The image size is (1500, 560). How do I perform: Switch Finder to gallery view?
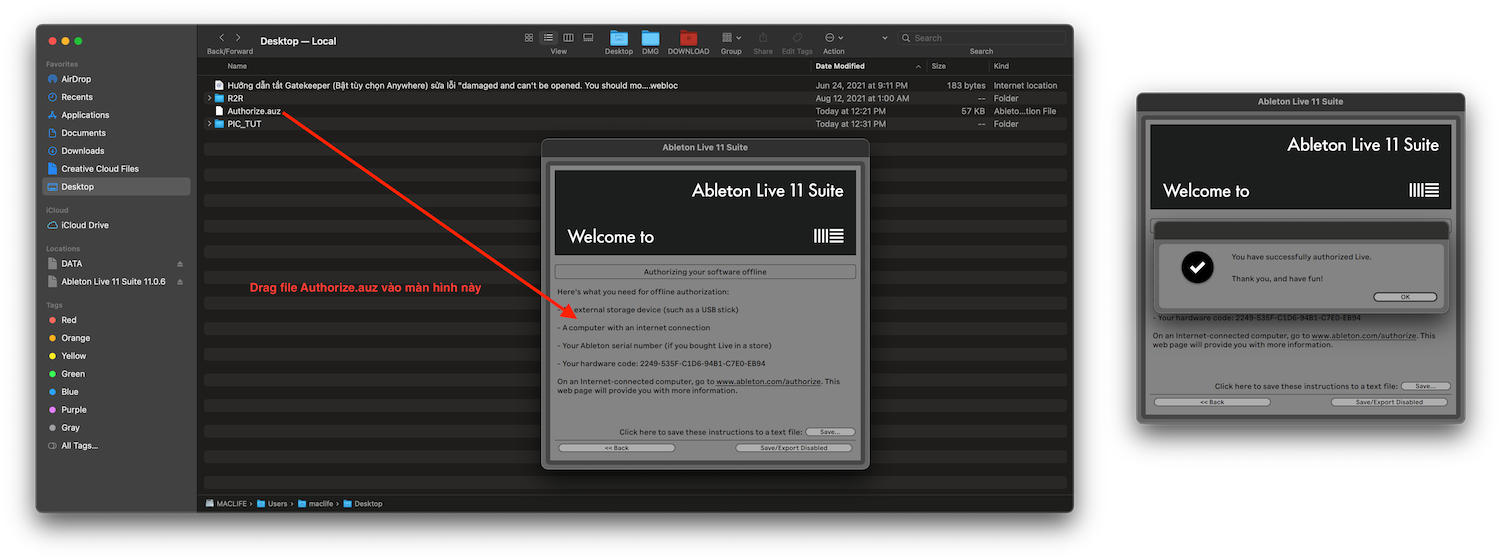coord(588,38)
